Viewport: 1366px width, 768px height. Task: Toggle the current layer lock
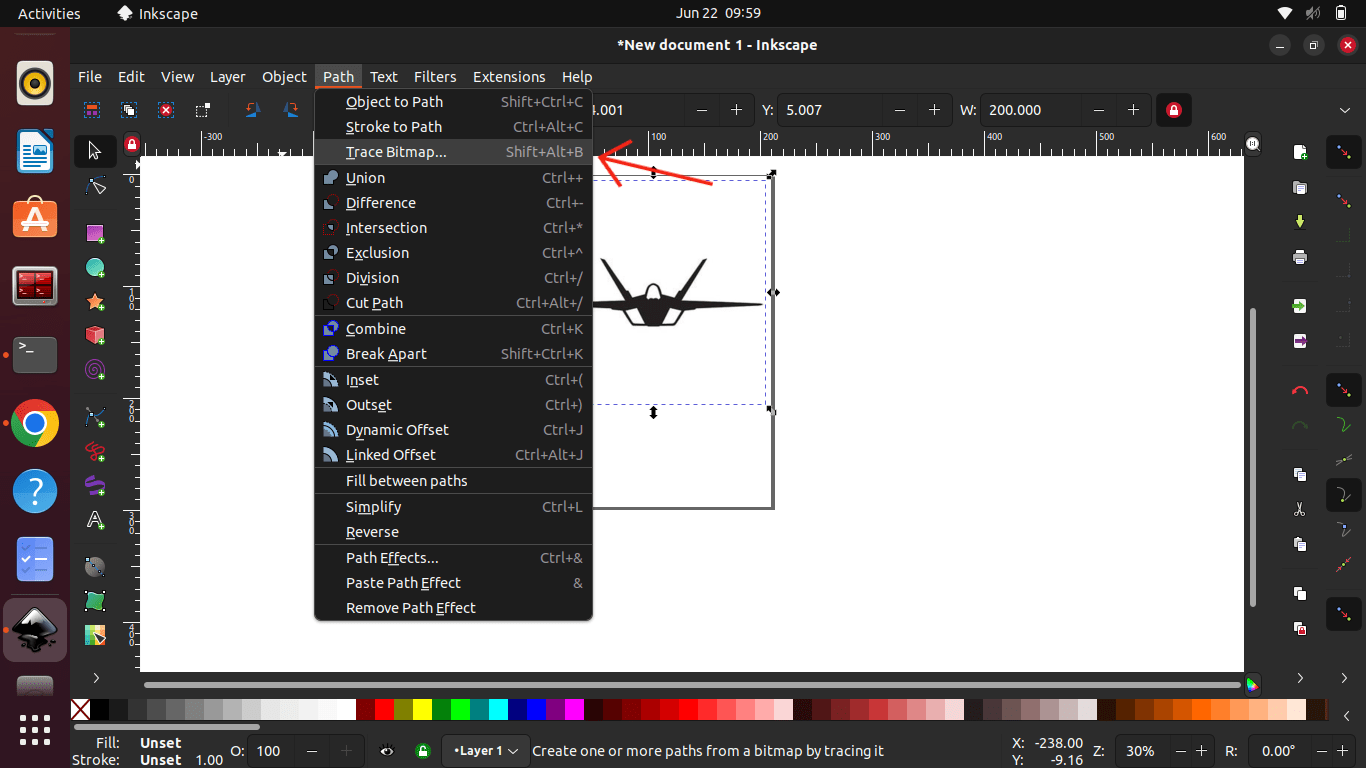(x=423, y=751)
